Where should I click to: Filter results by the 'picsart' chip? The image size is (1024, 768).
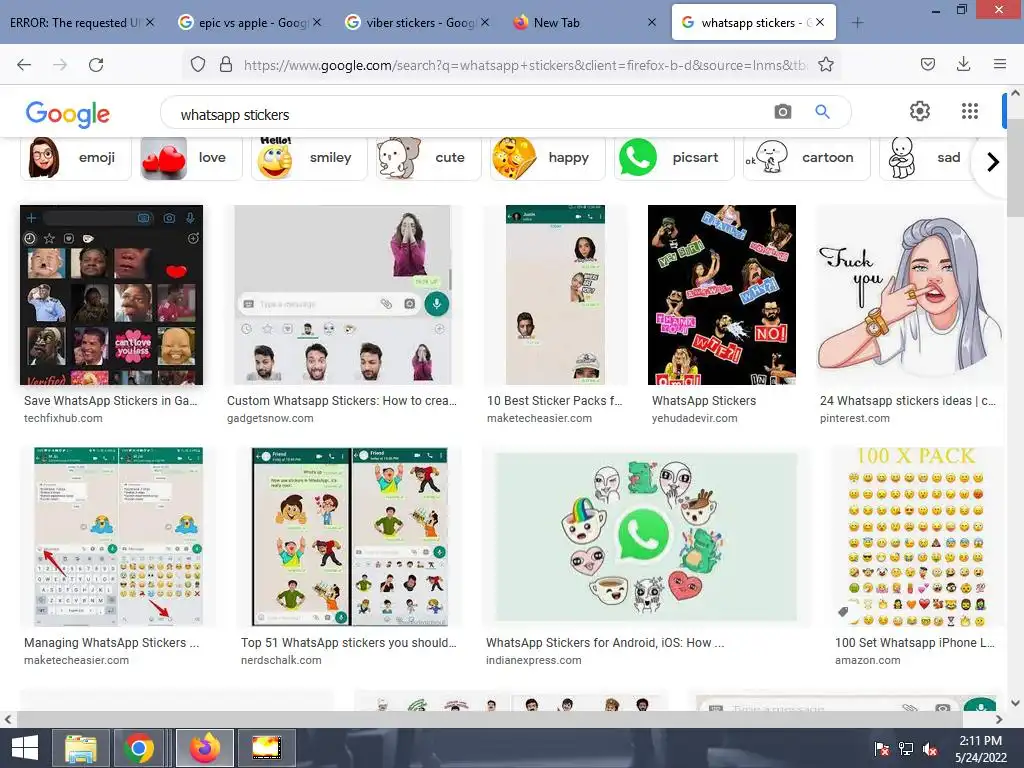tap(674, 157)
